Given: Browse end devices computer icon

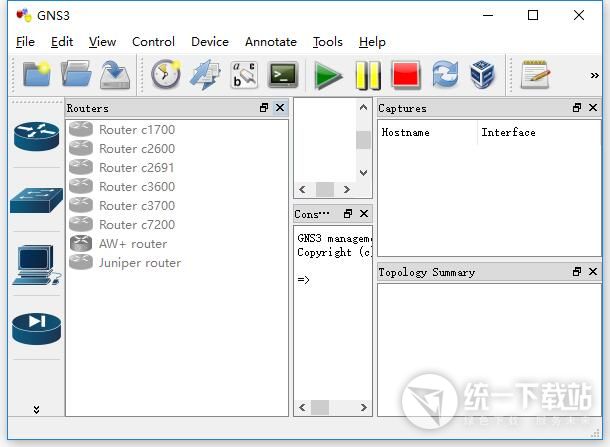Looking at the screenshot, I should pyautogui.click(x=37, y=265).
